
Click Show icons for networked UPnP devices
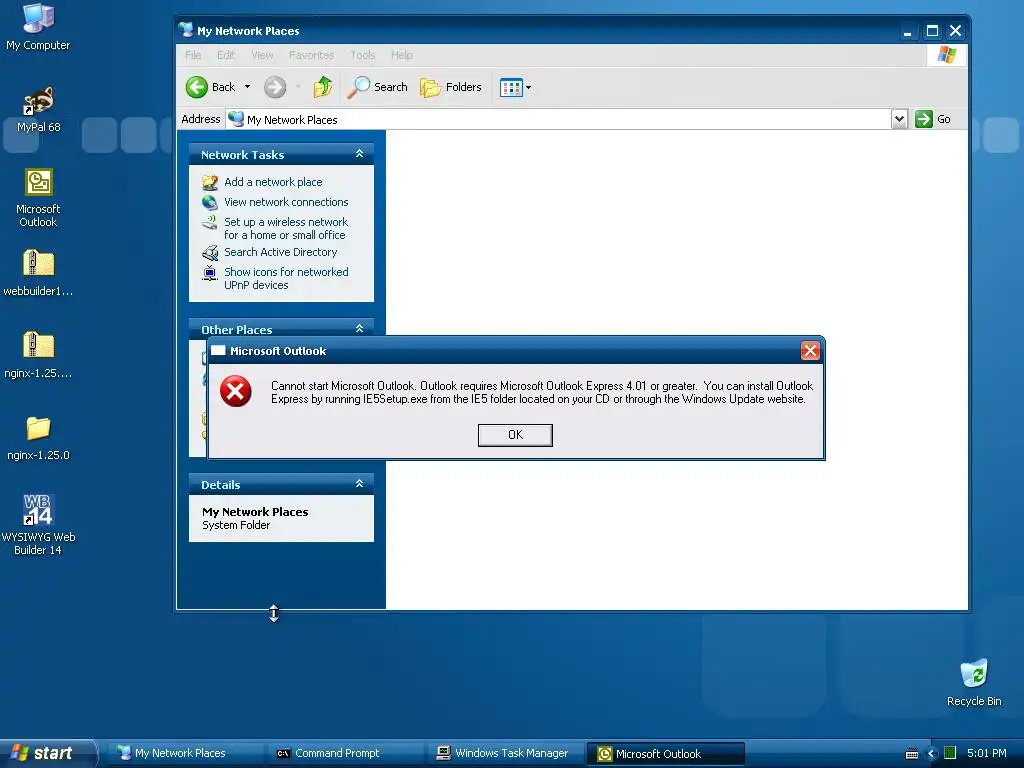click(x=286, y=278)
